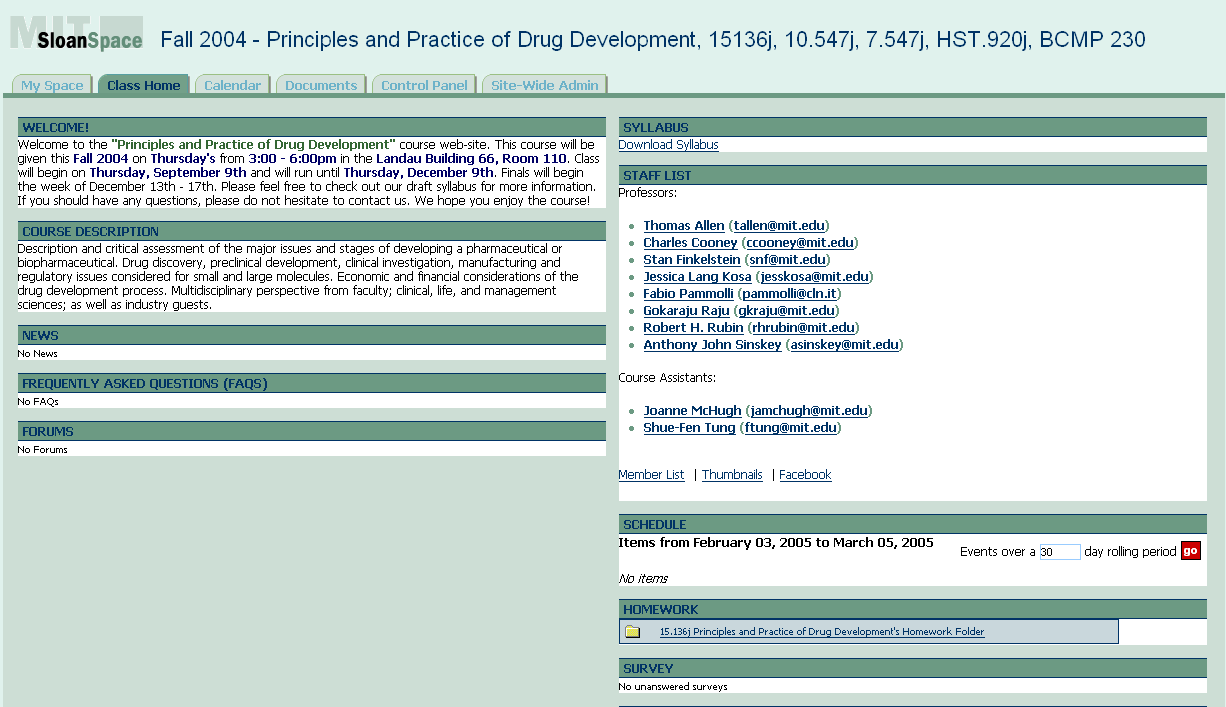Go to the Control Panel tab

click(424, 86)
